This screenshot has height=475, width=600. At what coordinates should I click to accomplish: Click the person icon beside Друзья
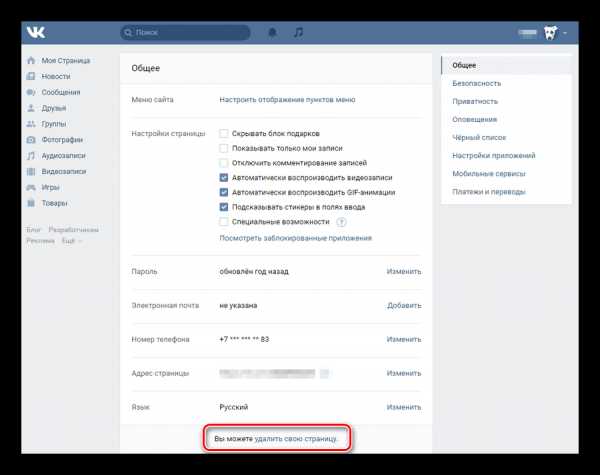[31, 108]
